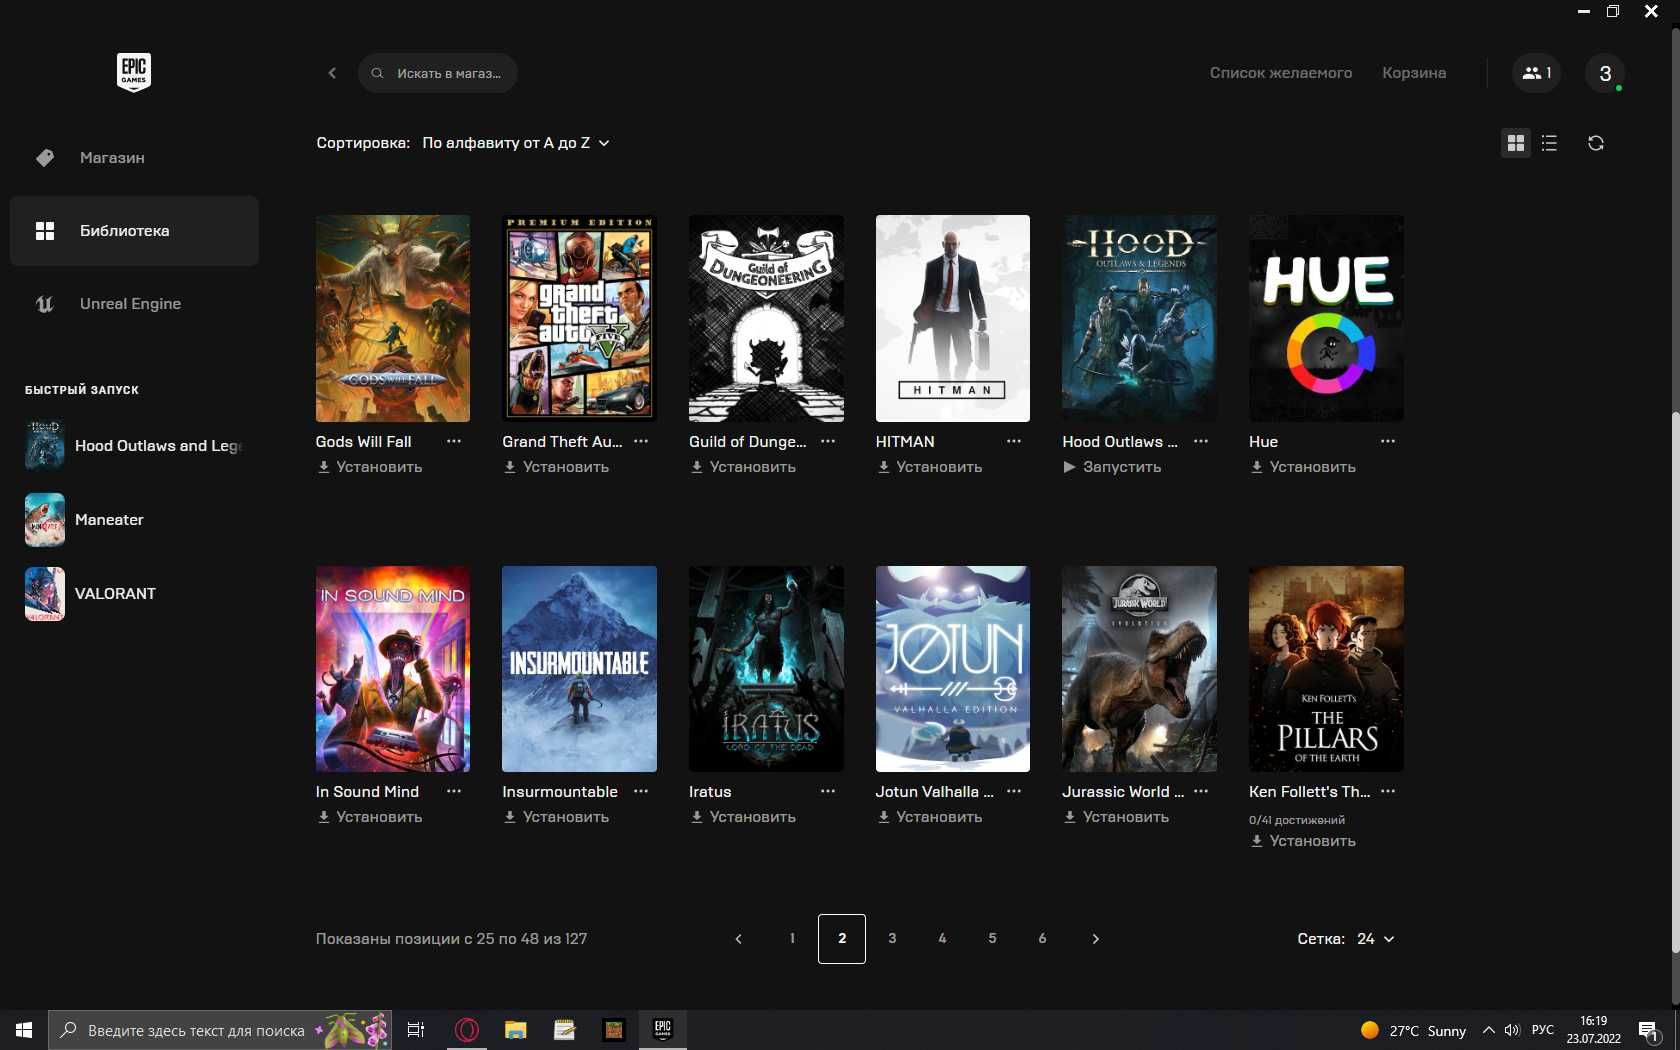Image resolution: width=1680 pixels, height=1050 pixels.
Task: Open volume control in system tray
Action: (1512, 1030)
